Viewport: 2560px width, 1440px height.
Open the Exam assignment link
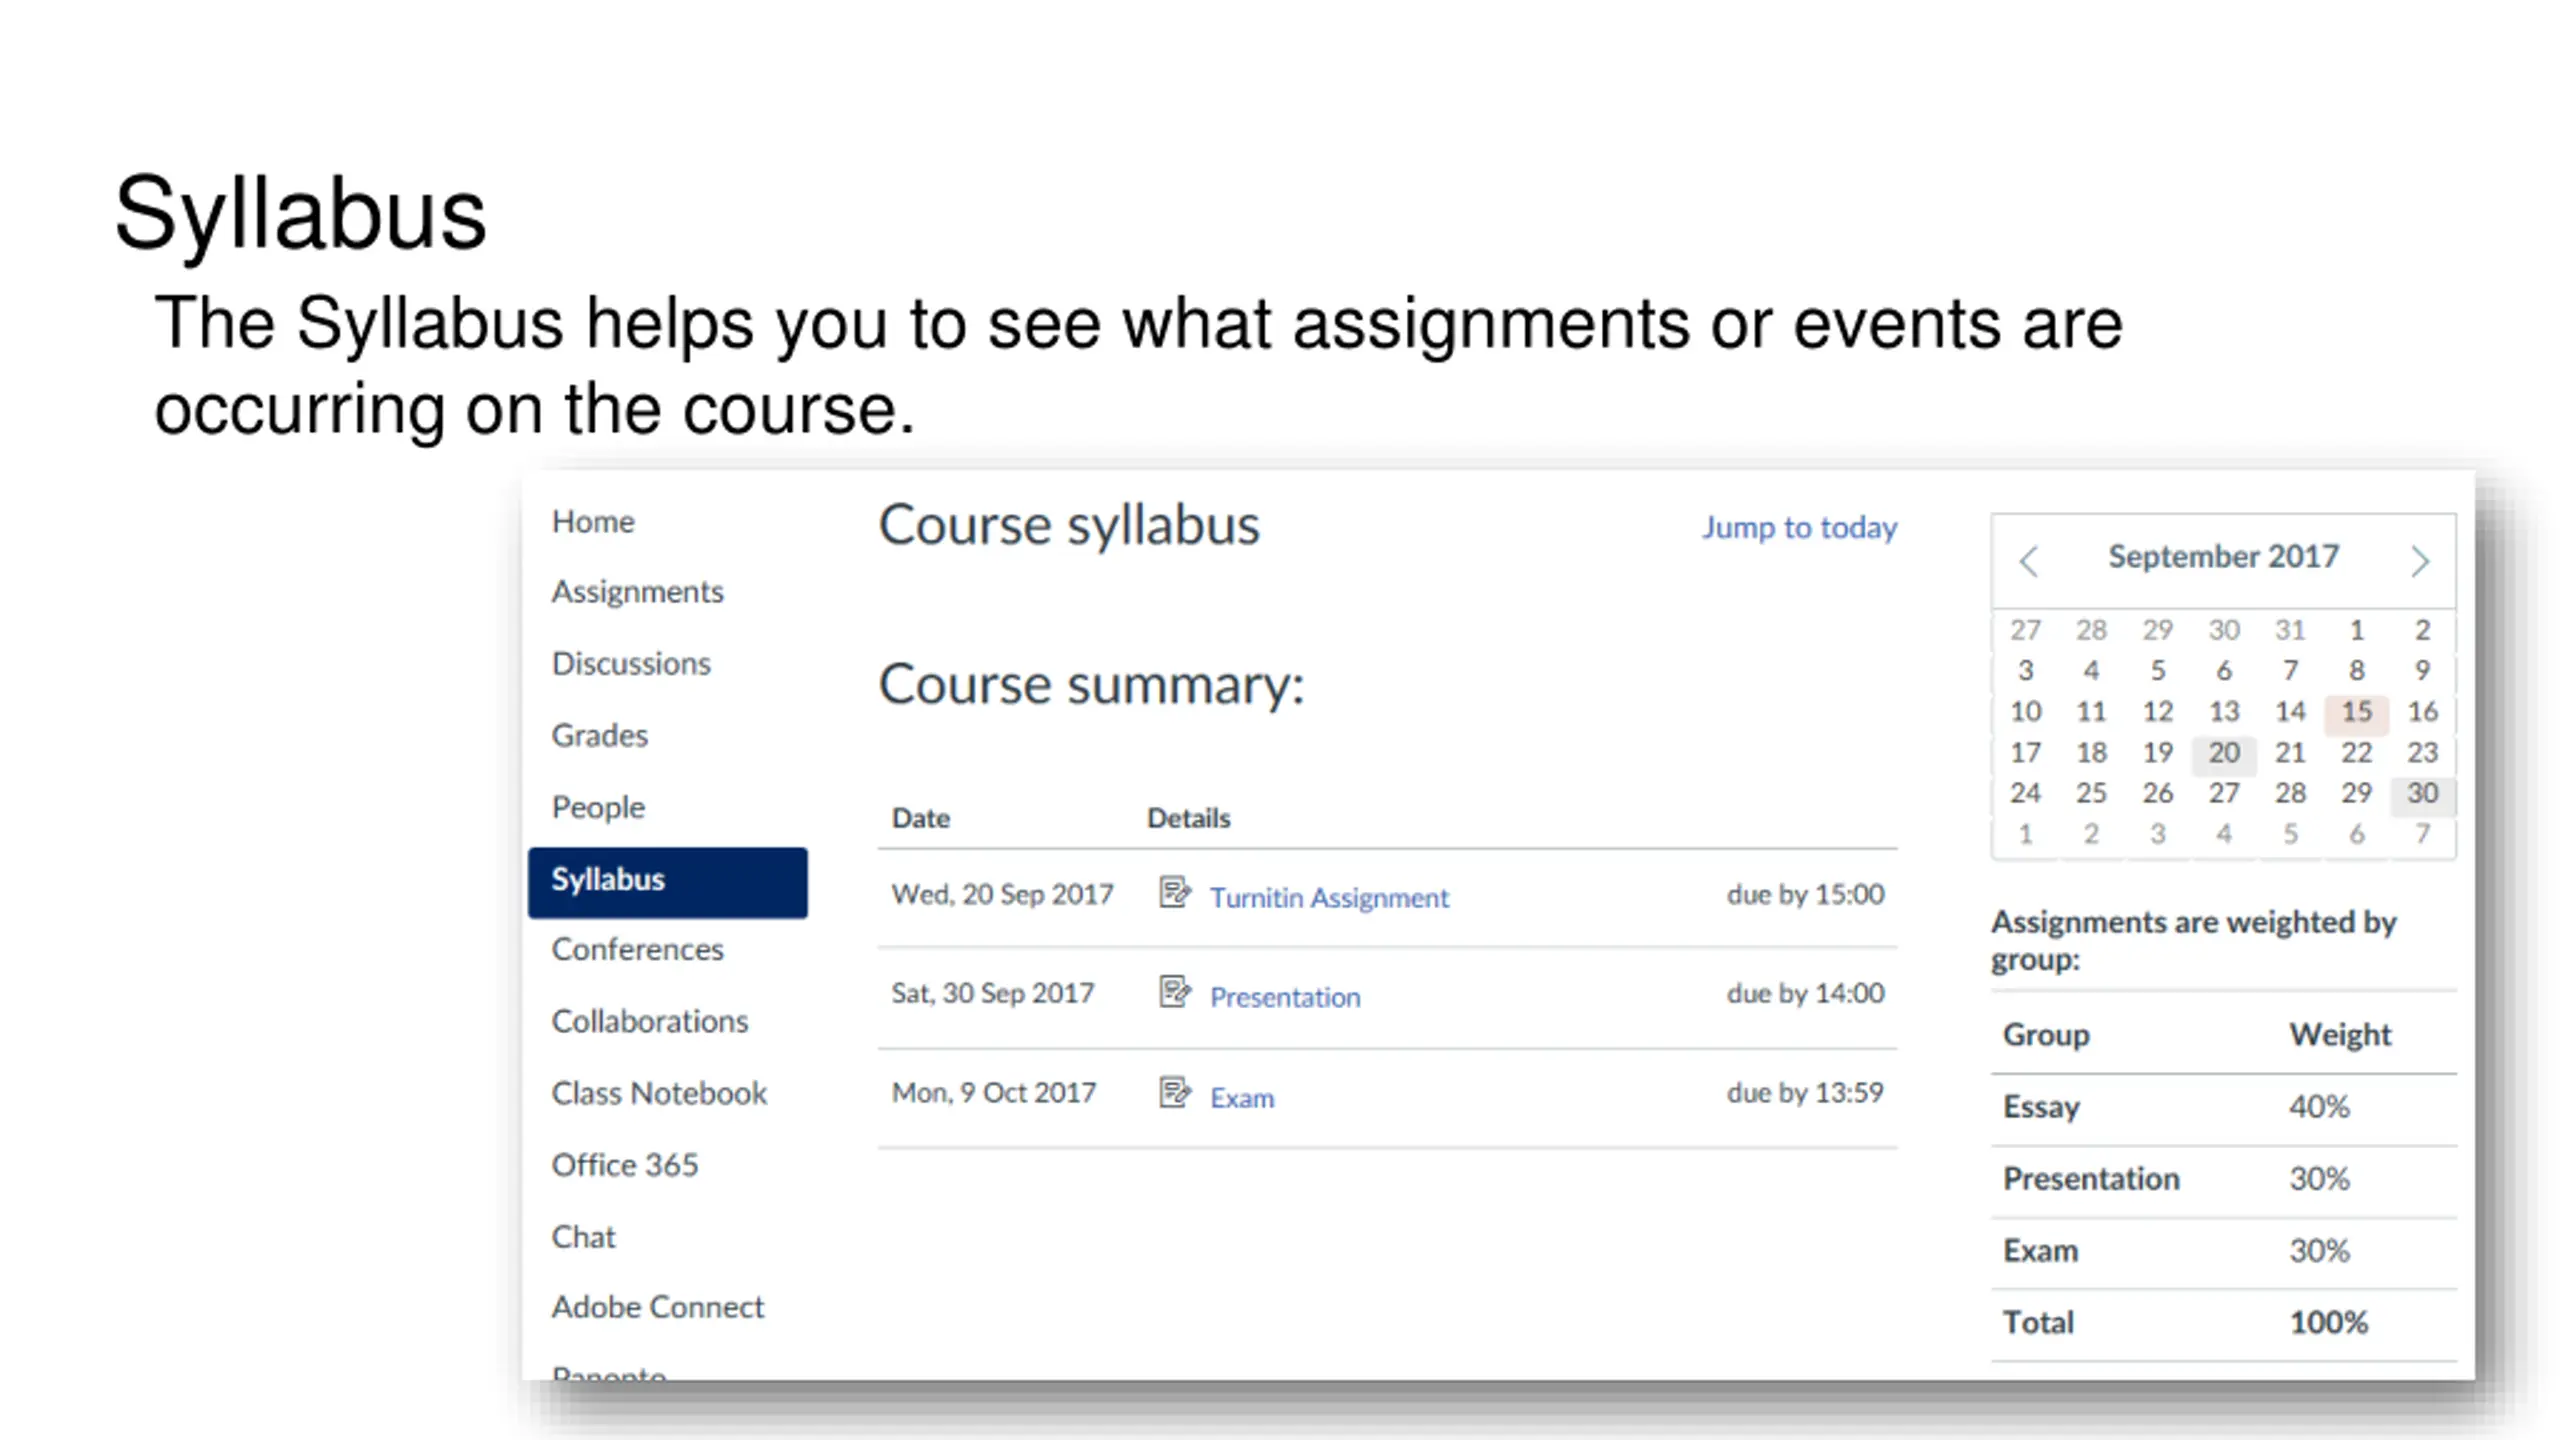click(x=1242, y=1097)
